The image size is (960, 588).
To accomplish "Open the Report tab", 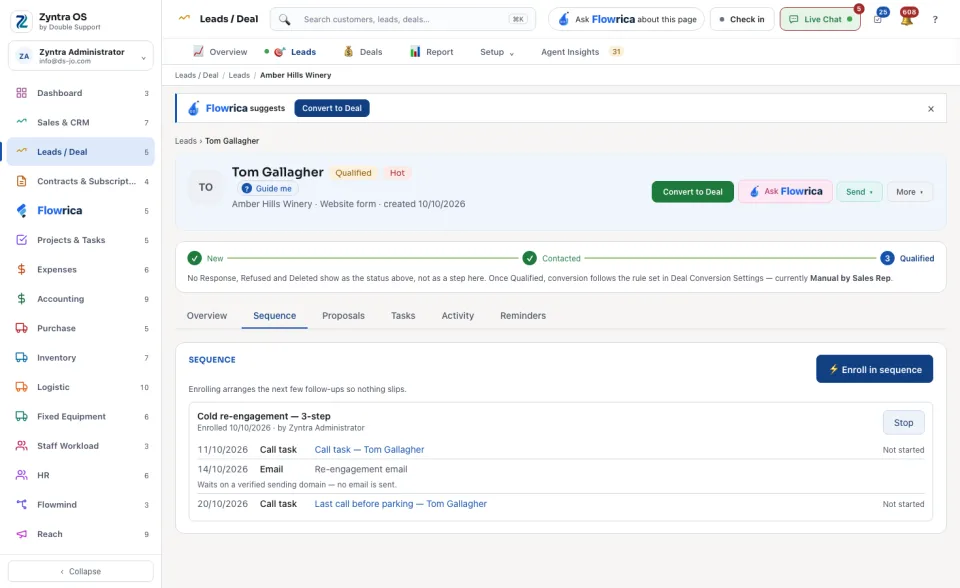I will [432, 52].
